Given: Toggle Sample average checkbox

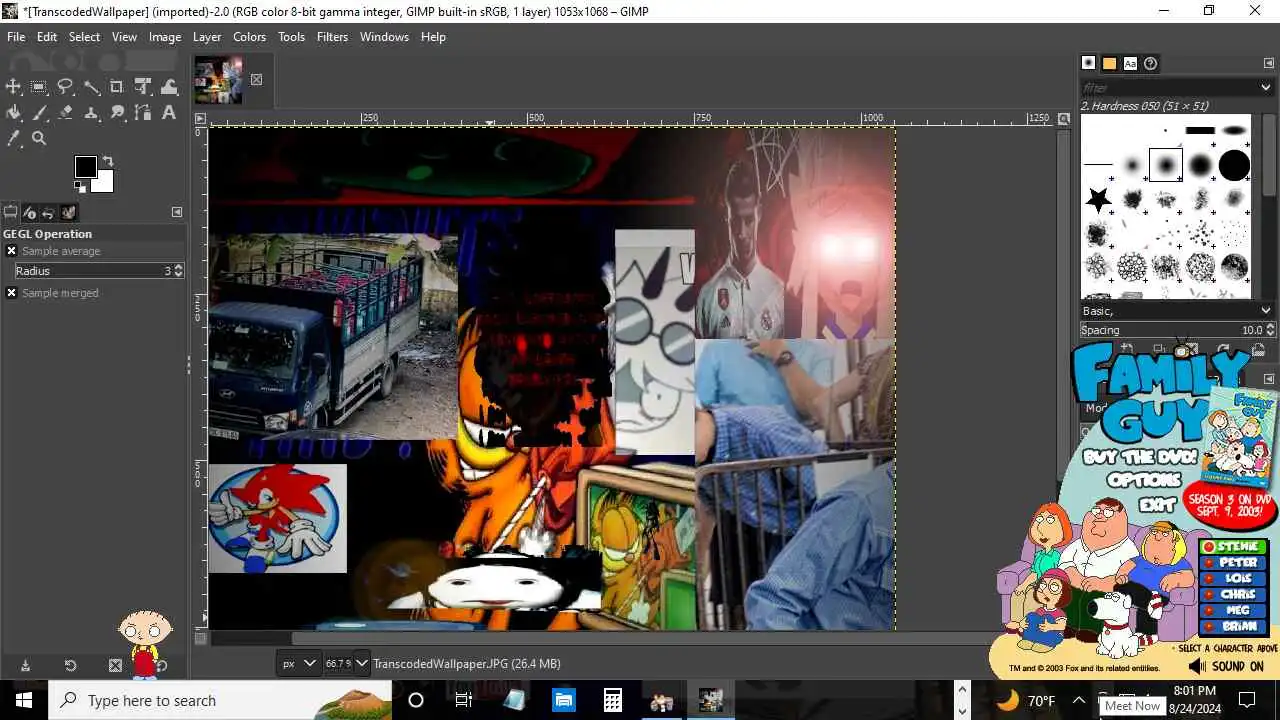Looking at the screenshot, I should tap(11, 251).
